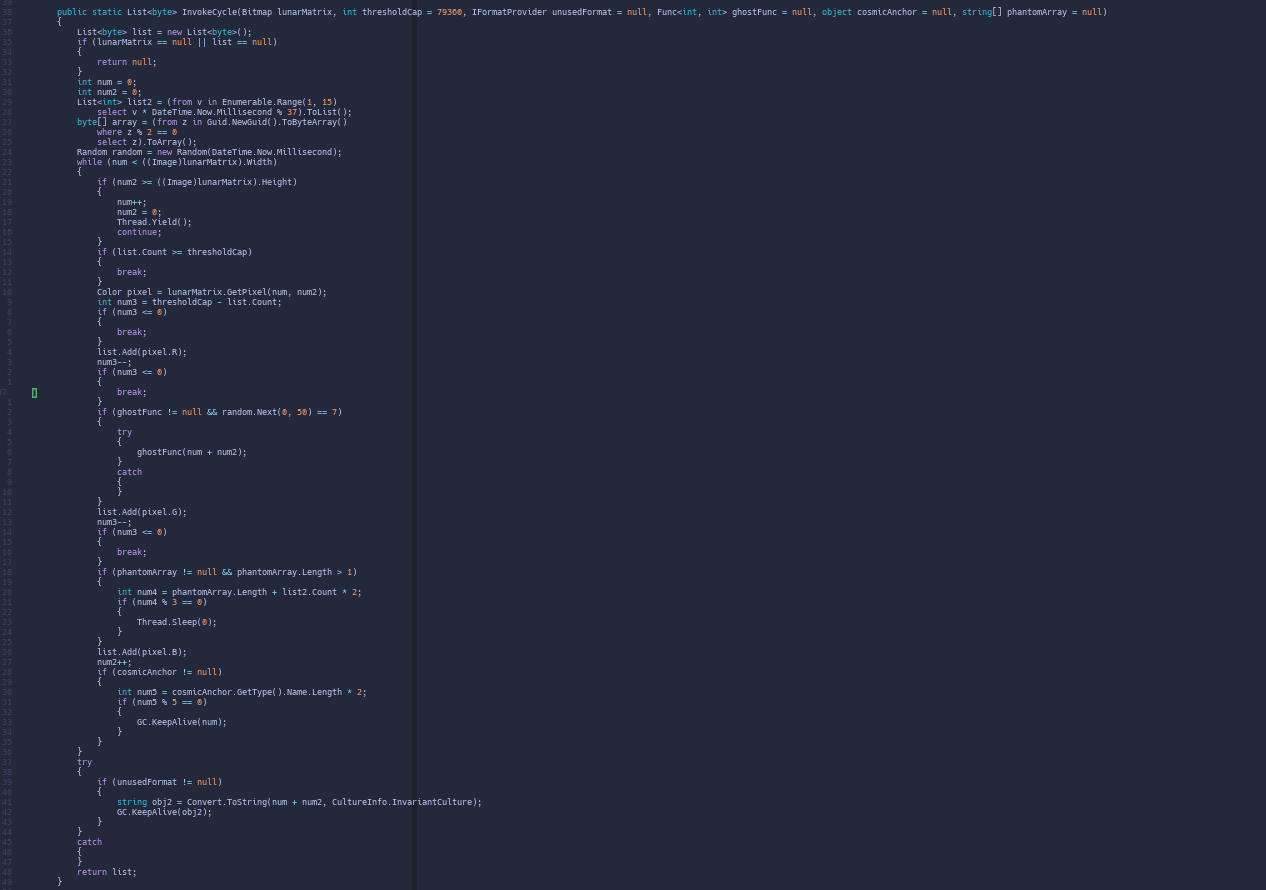Click 'CultureInfo.InvariantCulture' argument
Viewport: 1266px width, 890px height.
point(404,802)
